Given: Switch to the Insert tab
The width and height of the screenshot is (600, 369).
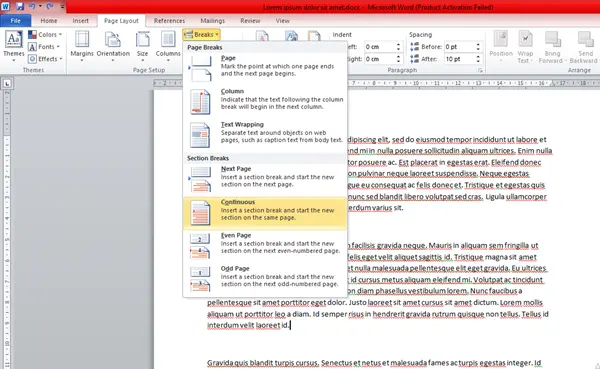Looking at the screenshot, I should coord(80,21).
